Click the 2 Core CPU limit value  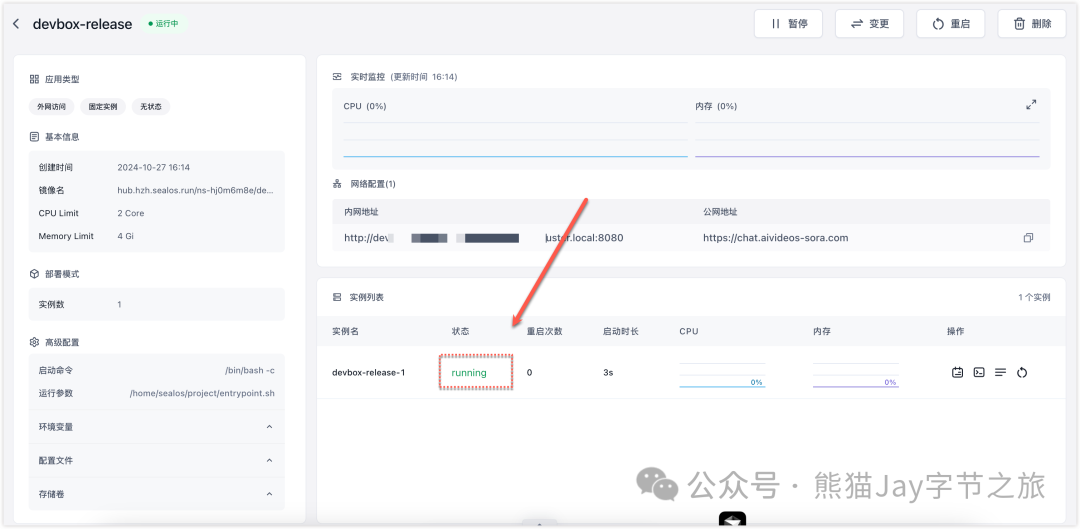pos(131,214)
